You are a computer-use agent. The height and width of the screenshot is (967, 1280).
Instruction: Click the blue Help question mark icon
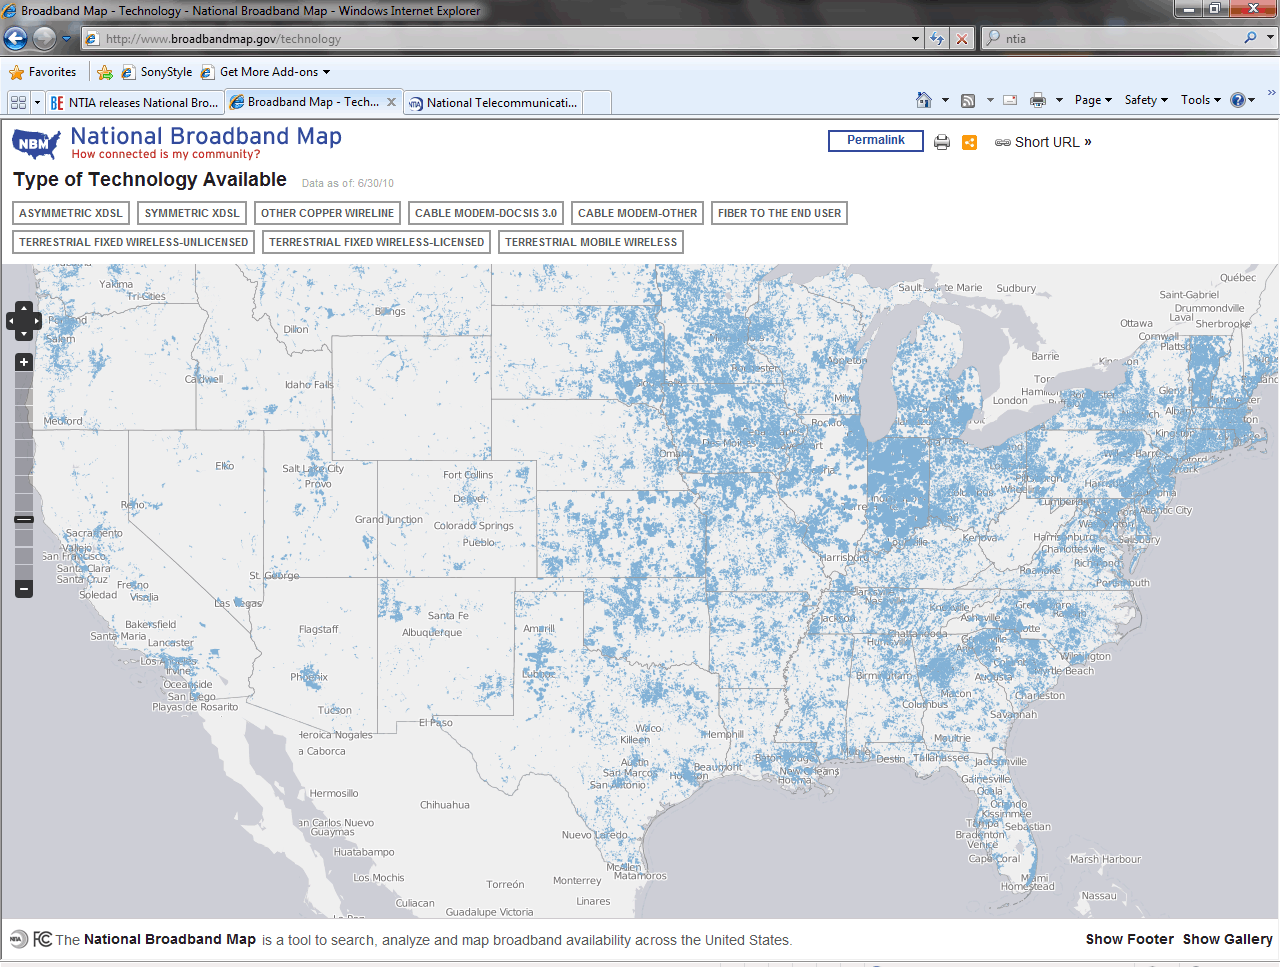pos(1238,100)
